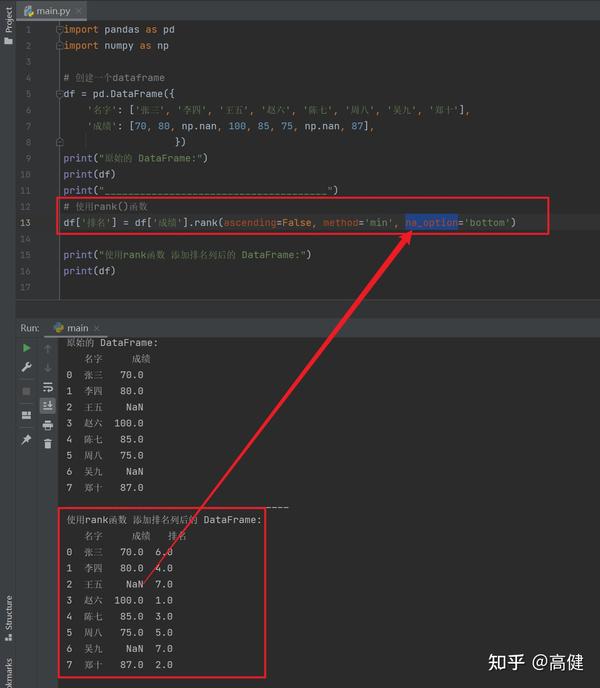Collapse the df DataFrame definition fold
Viewport: 600px width, 688px height.
pyautogui.click(x=60, y=94)
